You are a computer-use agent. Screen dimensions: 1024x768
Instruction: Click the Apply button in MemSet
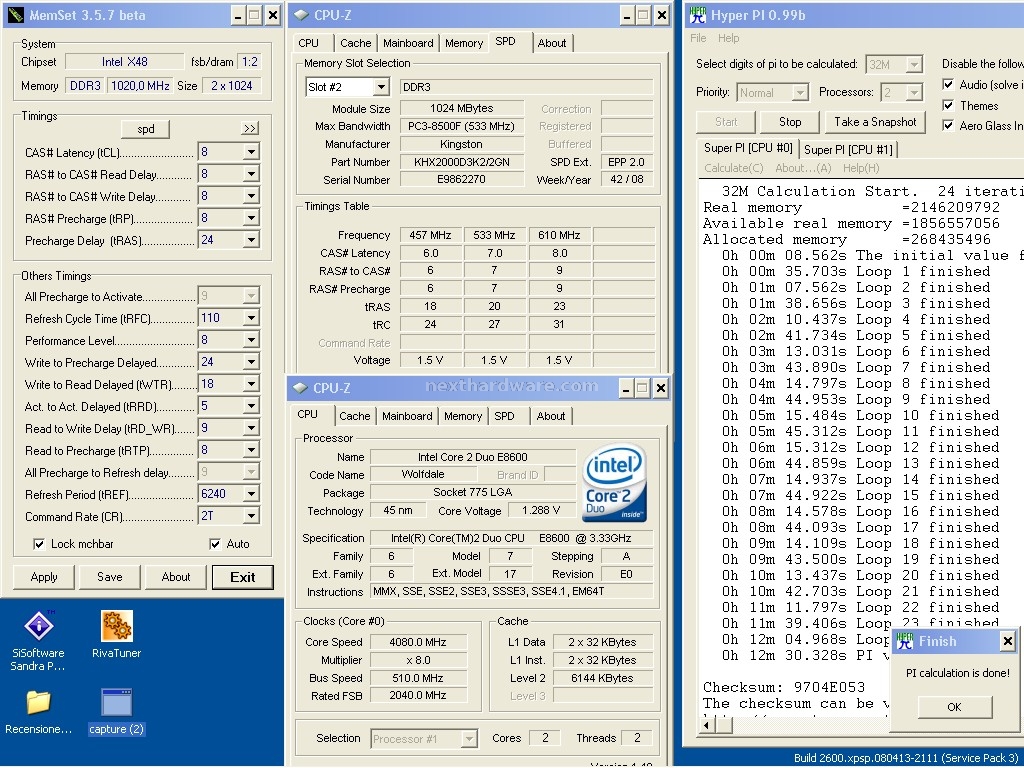click(44, 577)
